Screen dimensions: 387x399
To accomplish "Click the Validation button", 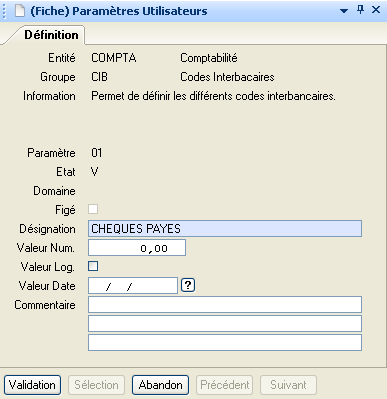I will click(x=32, y=385).
